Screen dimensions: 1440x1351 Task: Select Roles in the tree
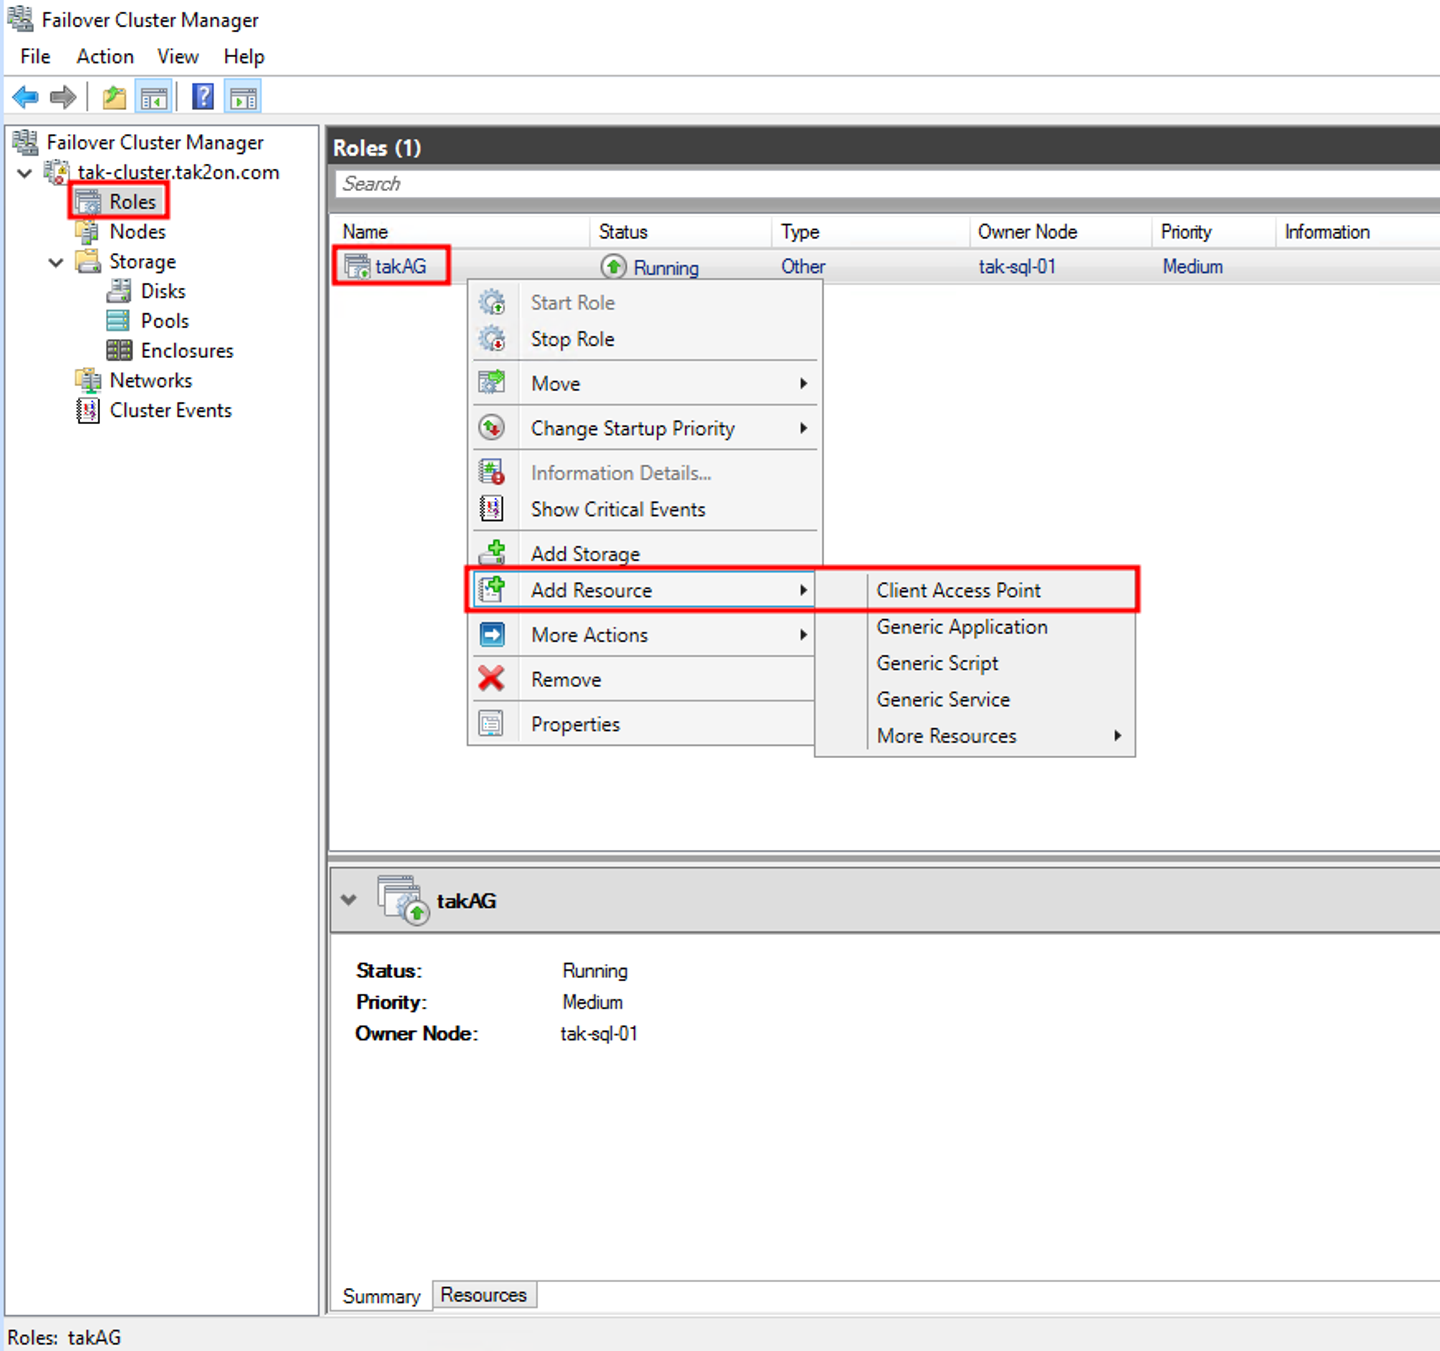coord(133,201)
